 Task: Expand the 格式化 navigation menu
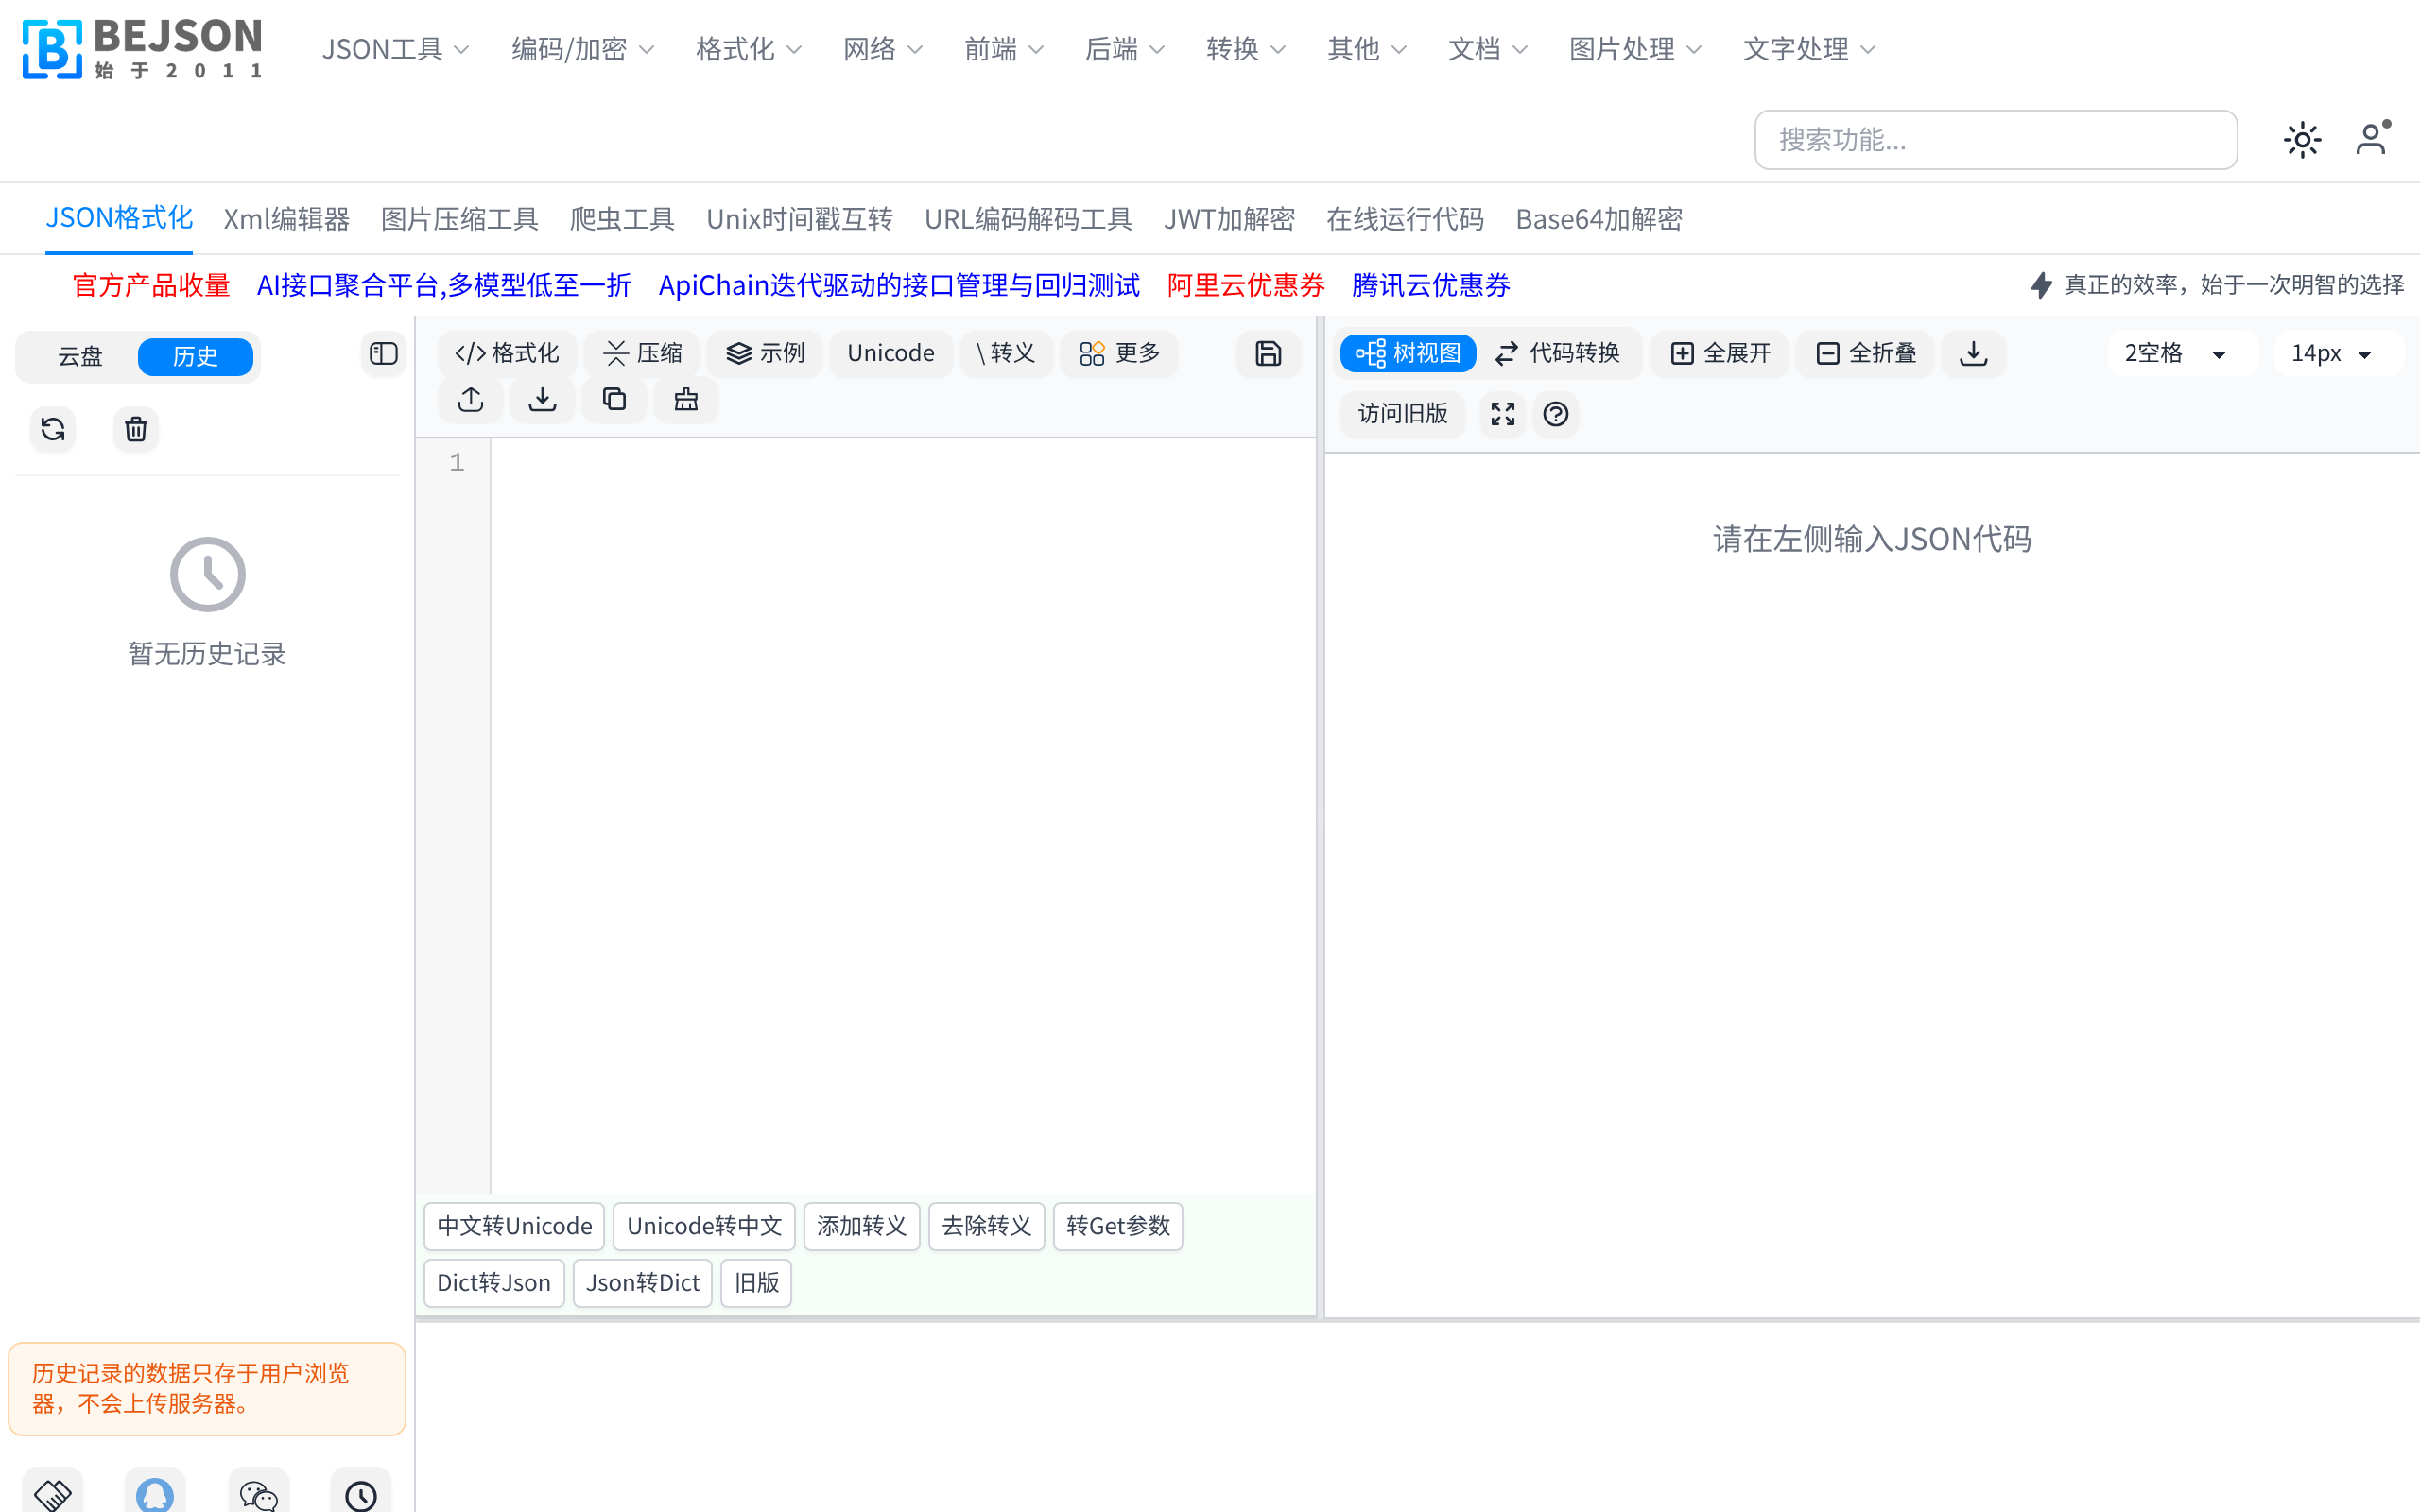pyautogui.click(x=748, y=49)
